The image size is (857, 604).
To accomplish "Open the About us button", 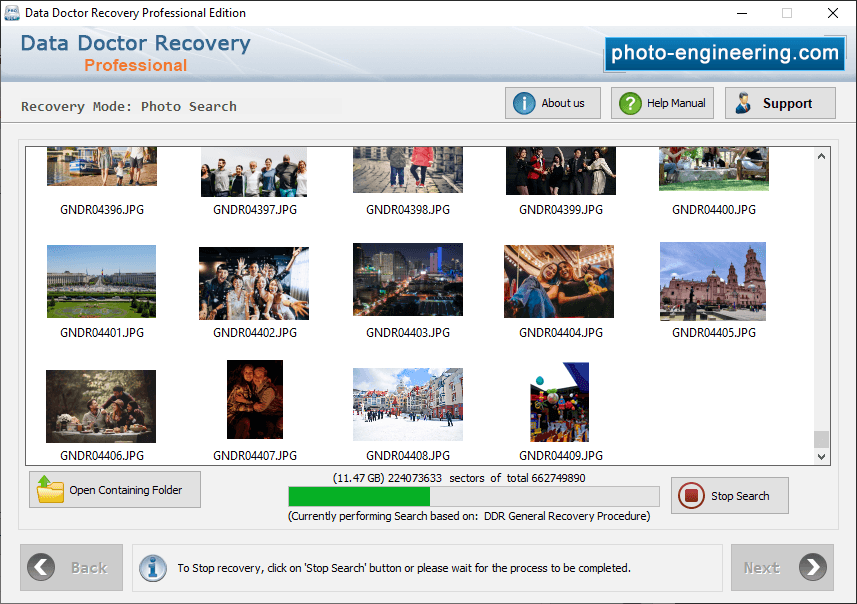I will click(553, 103).
